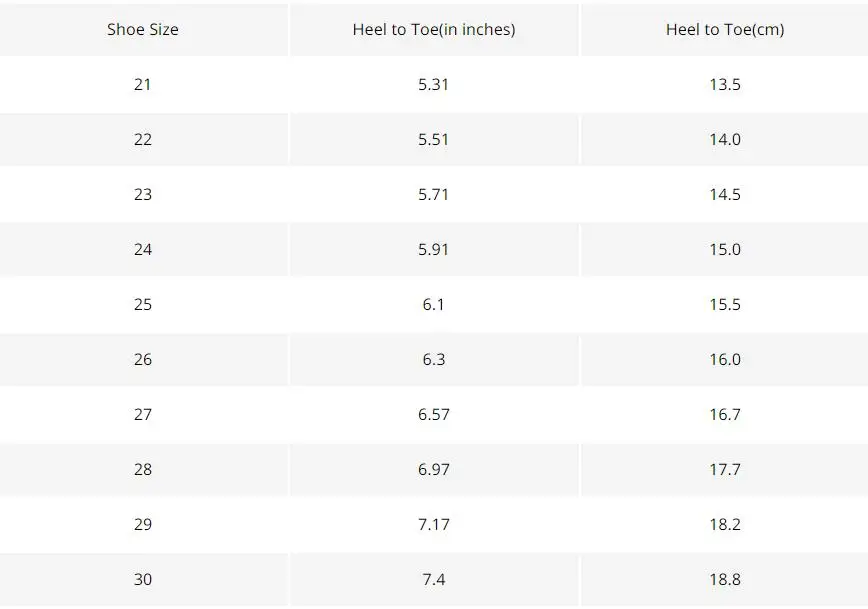Screen dimensions: 868x609
Task: Click the 5.31 inches value
Action: click(x=433, y=84)
